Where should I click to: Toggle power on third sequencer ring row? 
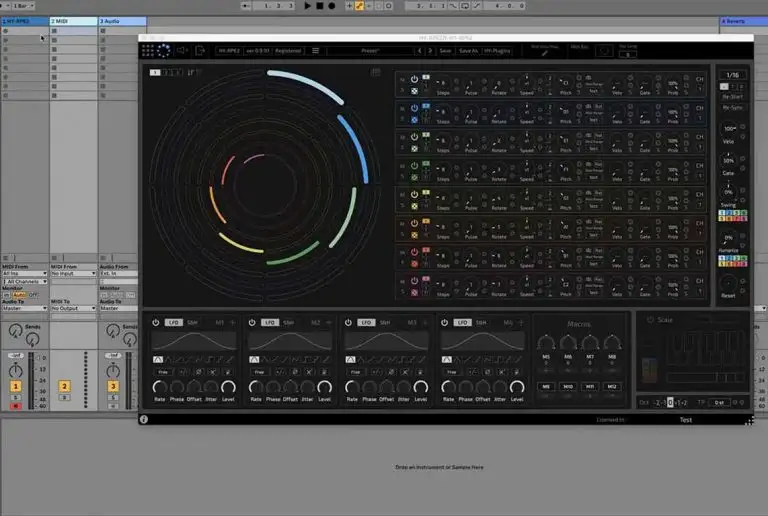[x=414, y=137]
